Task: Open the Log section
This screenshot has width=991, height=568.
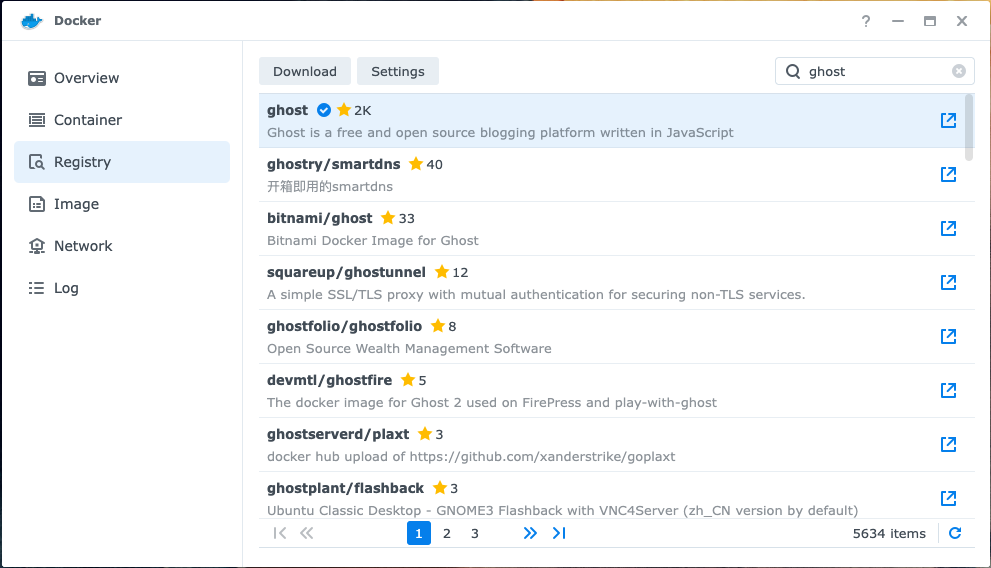Action: click(122, 288)
